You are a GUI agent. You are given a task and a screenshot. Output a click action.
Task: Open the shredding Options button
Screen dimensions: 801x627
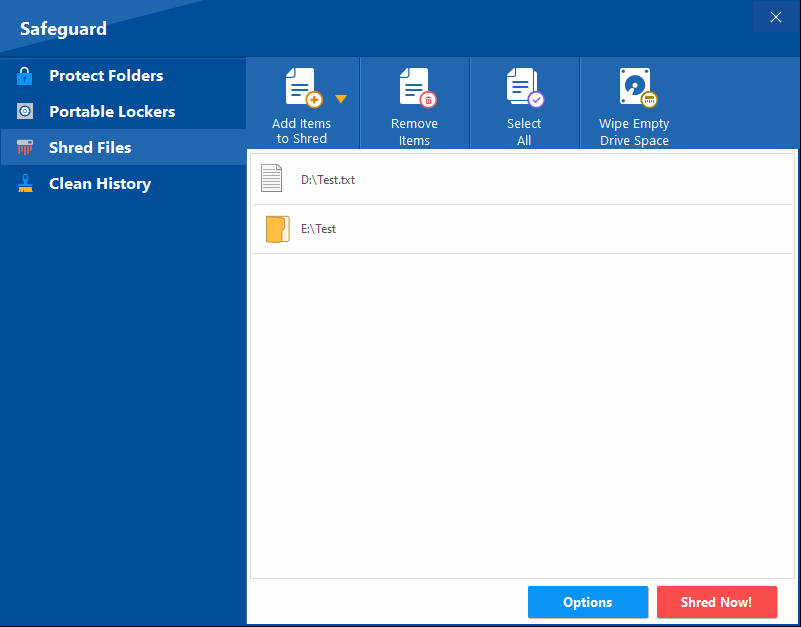588,602
